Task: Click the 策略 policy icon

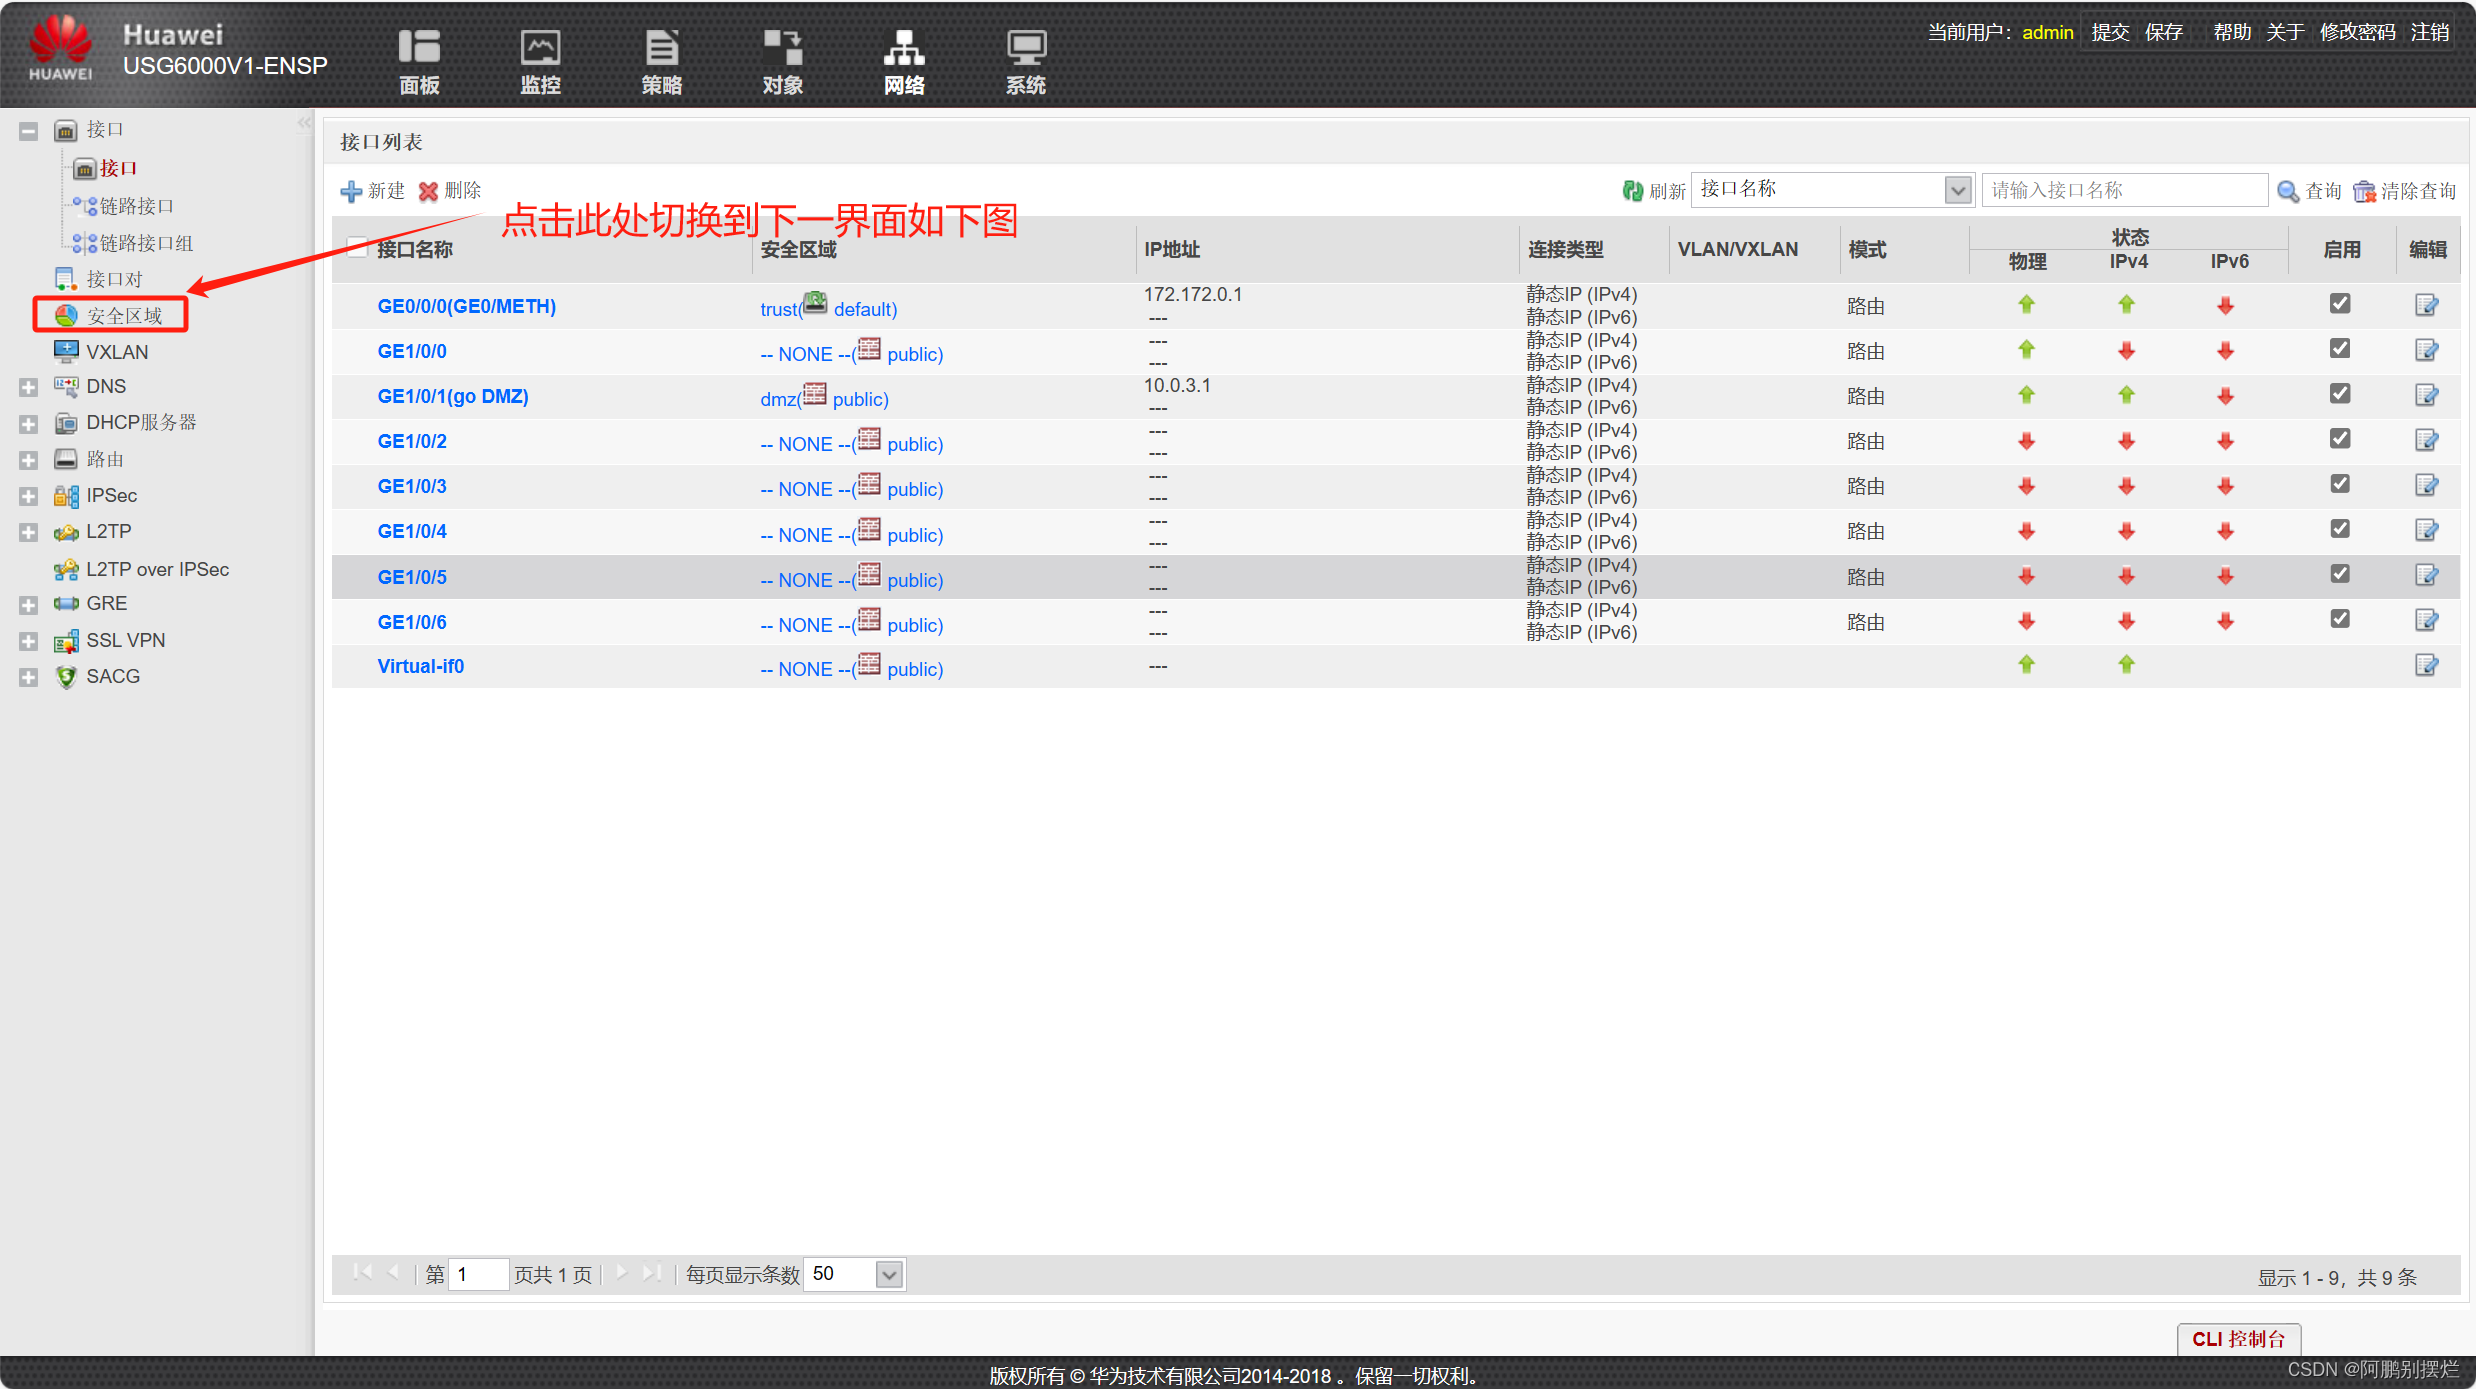Action: (x=661, y=48)
